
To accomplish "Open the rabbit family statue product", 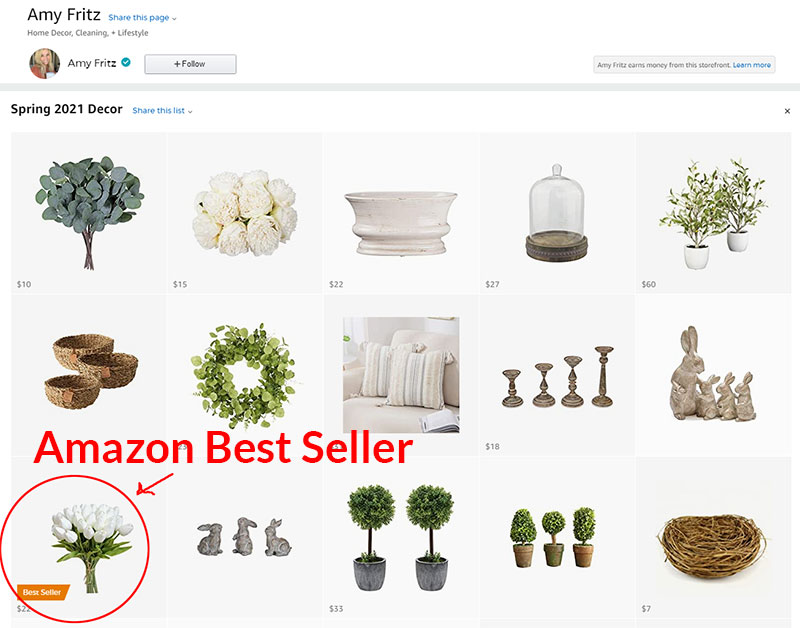I will pos(713,375).
